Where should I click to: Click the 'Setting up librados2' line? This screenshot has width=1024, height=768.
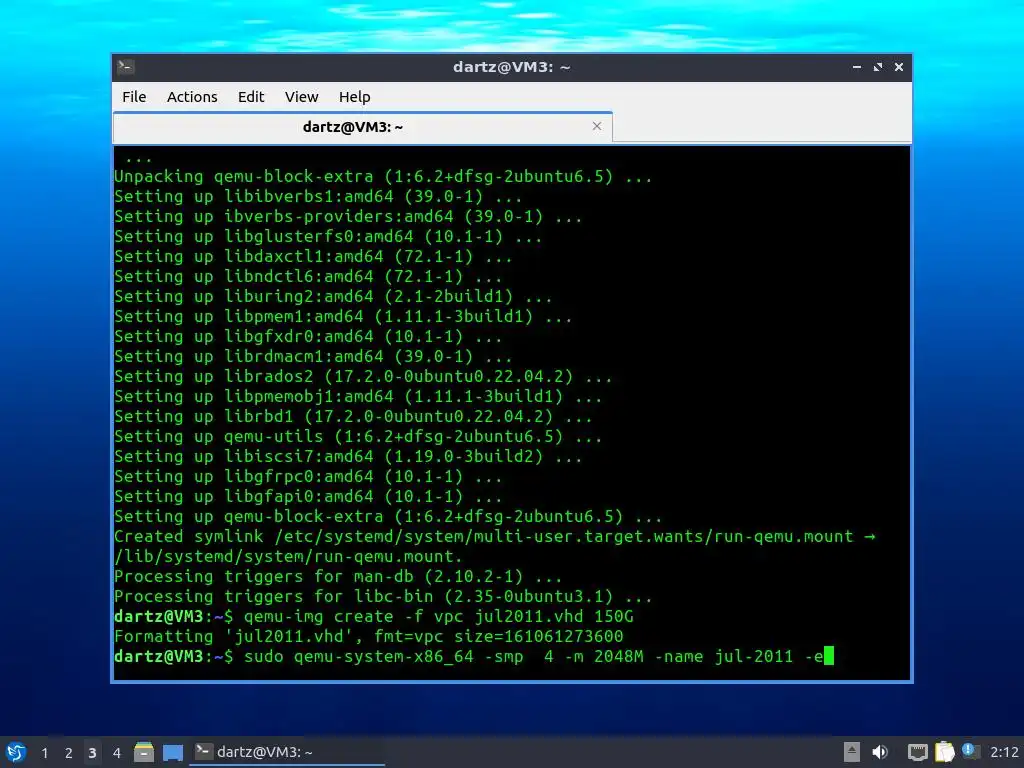tap(363, 376)
